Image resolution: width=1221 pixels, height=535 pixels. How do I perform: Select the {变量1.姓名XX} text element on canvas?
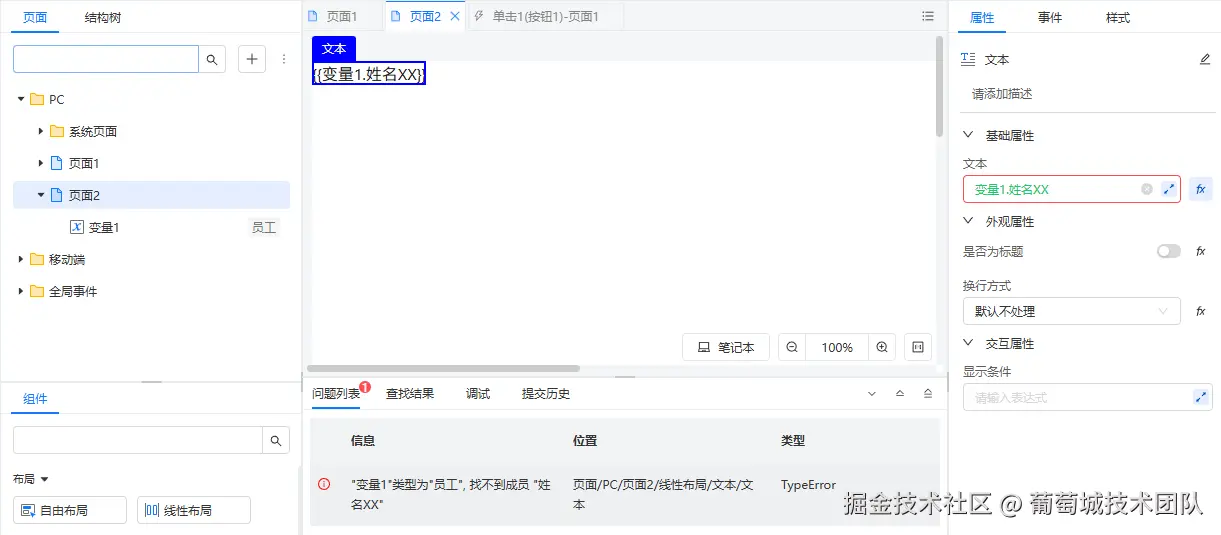point(369,74)
